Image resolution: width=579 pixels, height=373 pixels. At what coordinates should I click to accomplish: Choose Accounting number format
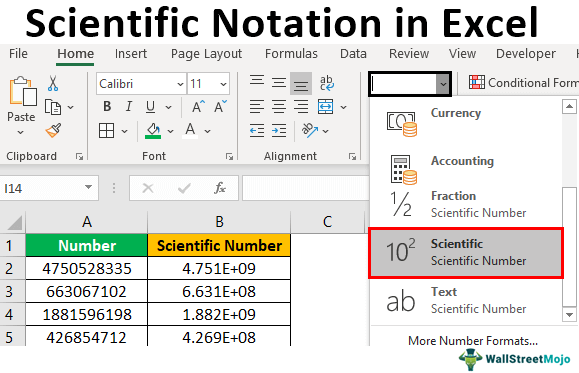[x=466, y=169]
